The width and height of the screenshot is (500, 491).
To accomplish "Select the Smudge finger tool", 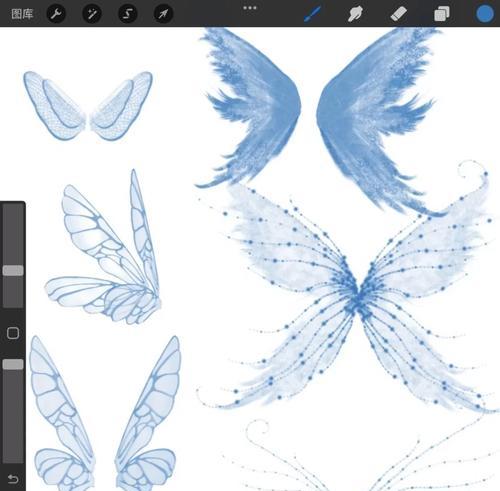I will 355,14.
